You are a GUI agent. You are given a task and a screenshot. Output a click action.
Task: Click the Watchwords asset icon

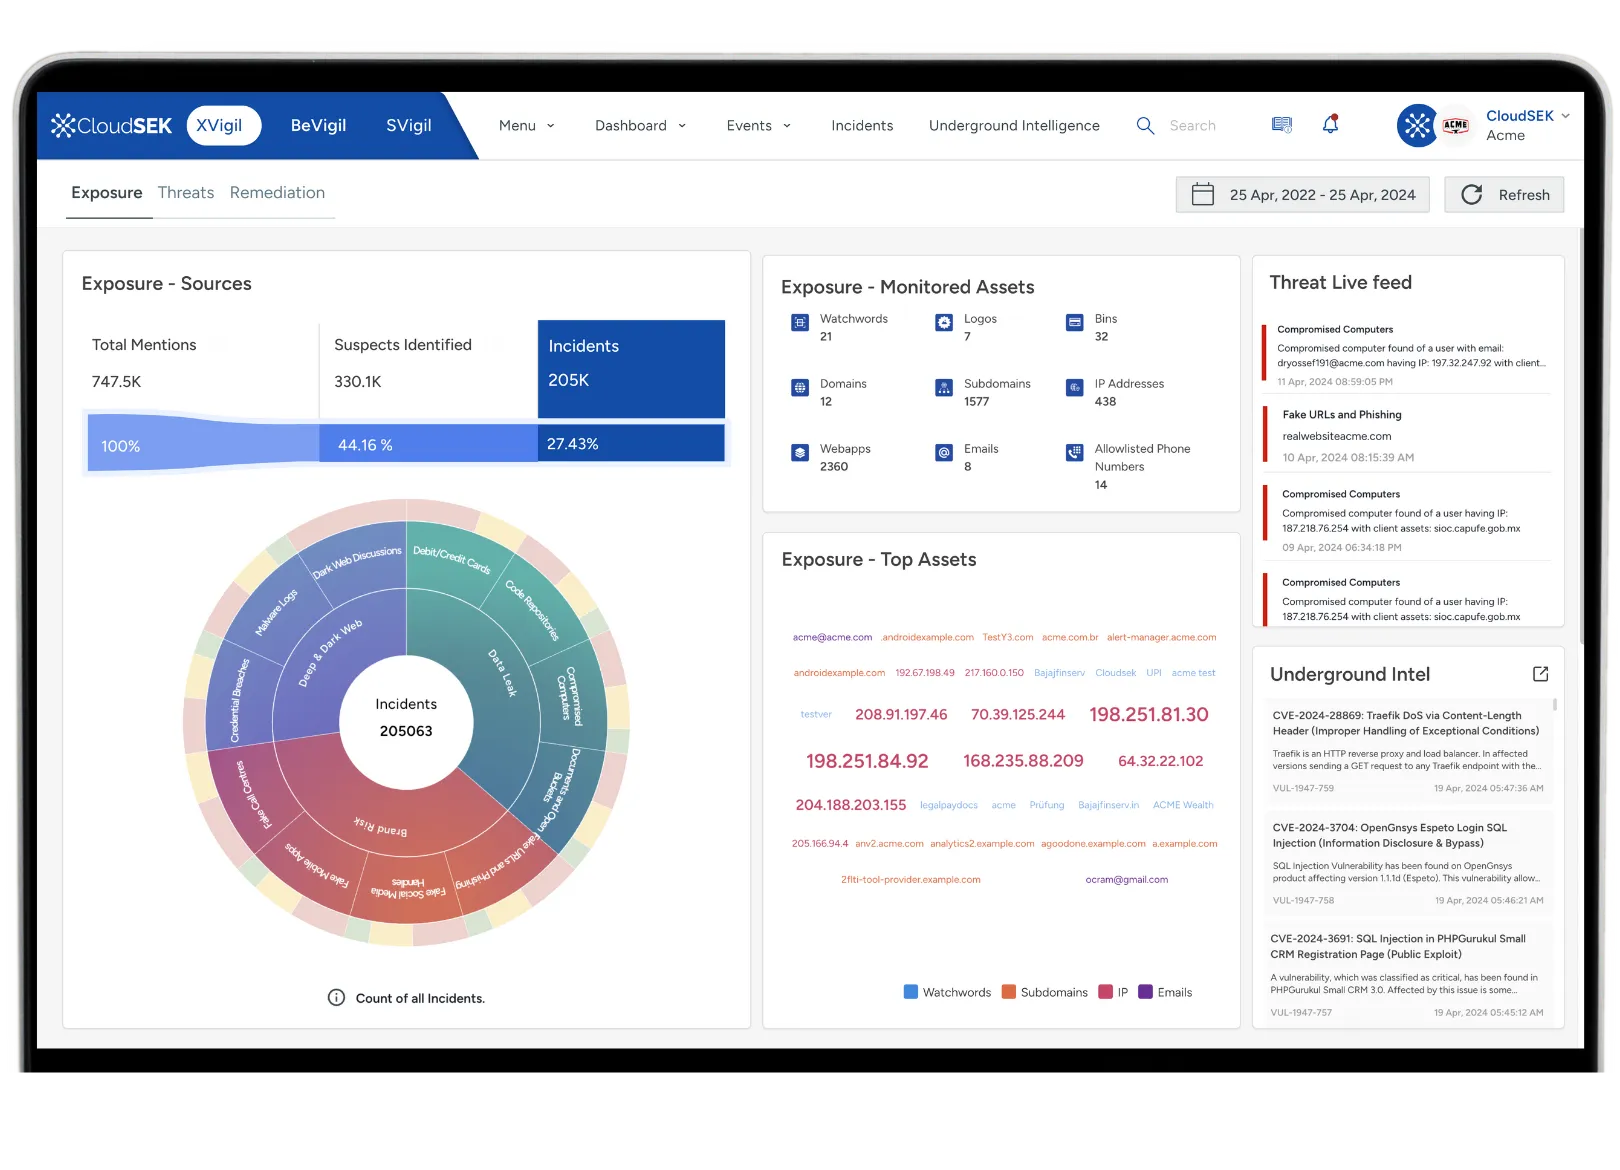[800, 323]
